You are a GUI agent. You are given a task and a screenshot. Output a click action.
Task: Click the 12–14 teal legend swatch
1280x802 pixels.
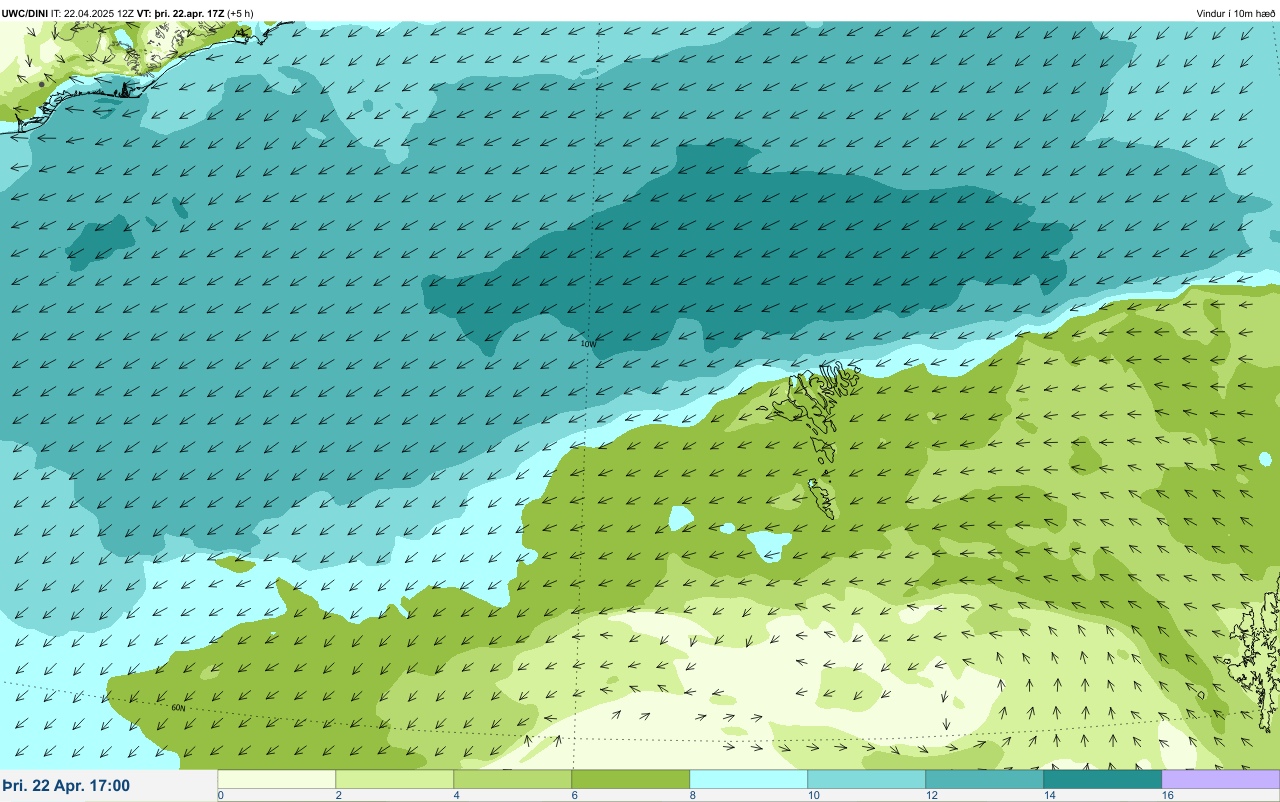(984, 779)
